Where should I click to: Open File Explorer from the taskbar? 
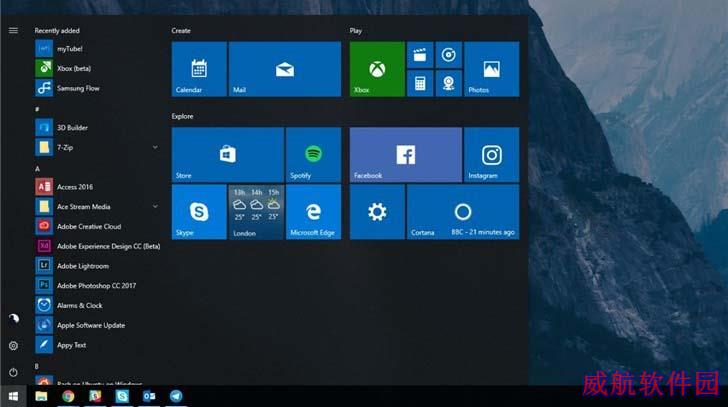[x=41, y=396]
